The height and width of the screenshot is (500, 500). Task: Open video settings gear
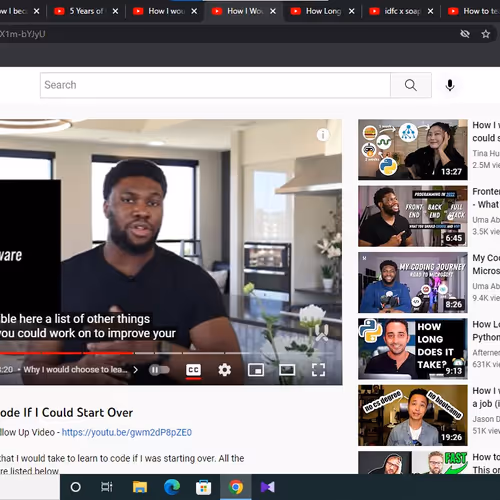click(x=224, y=370)
